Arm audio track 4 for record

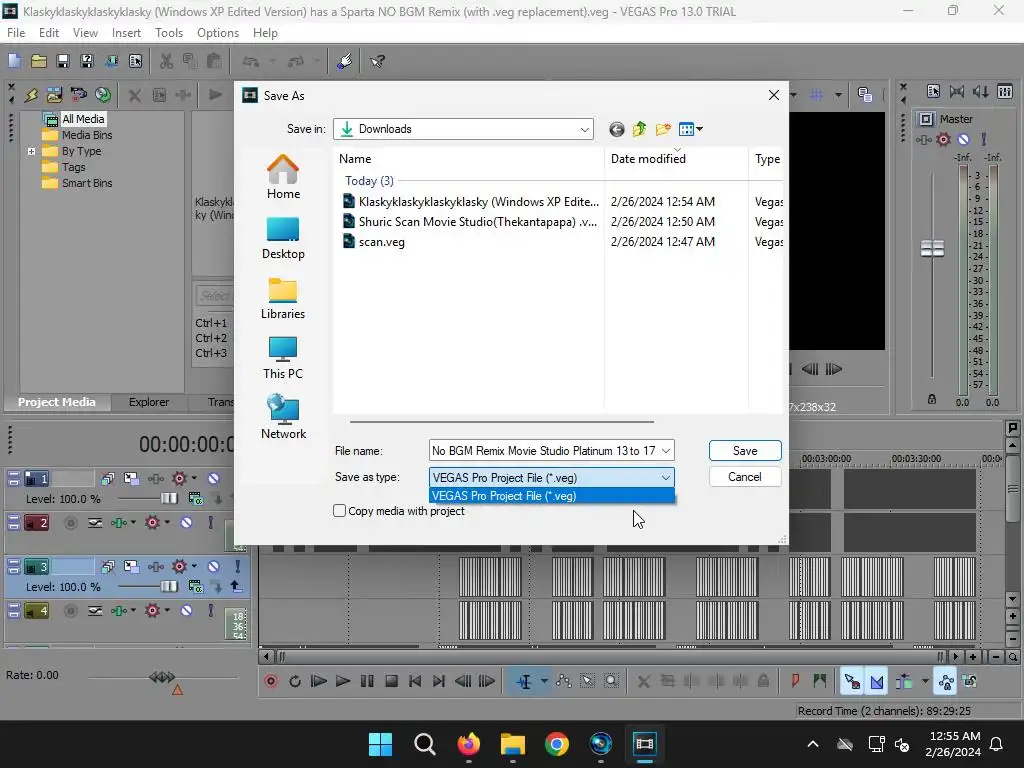(71, 611)
